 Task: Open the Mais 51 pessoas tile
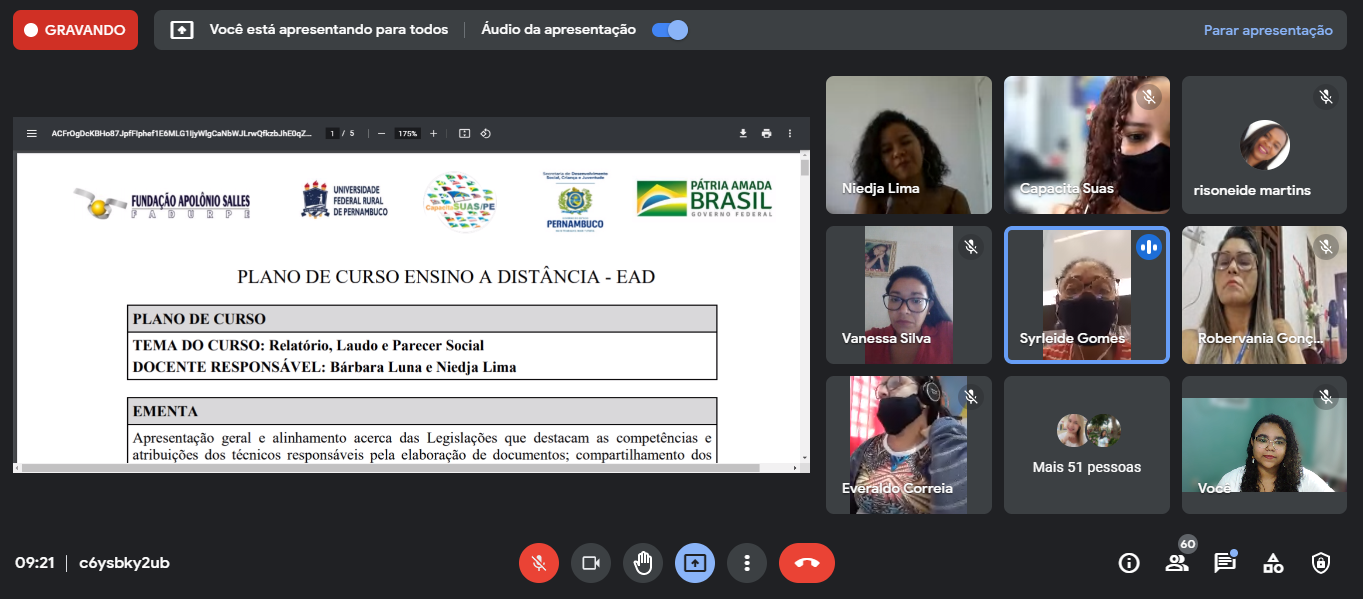point(1086,445)
